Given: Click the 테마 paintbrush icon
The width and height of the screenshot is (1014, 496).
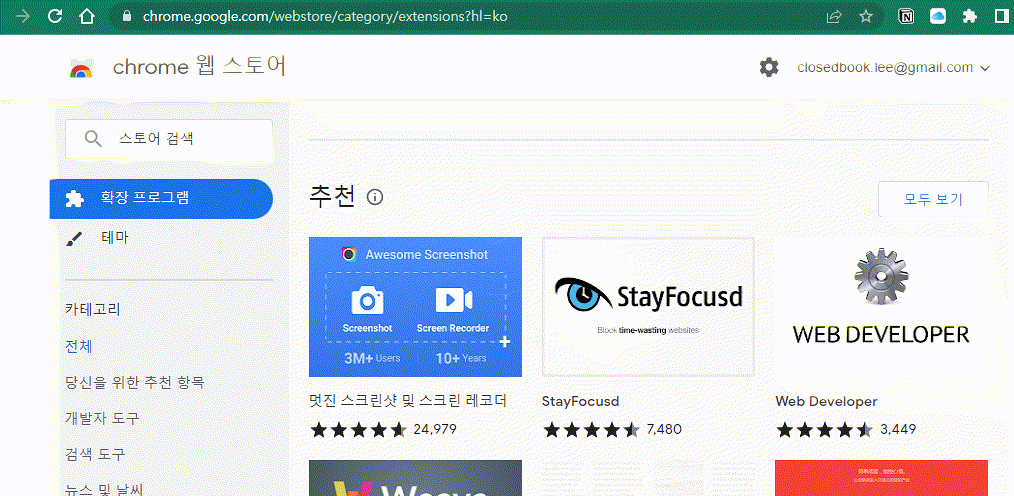Looking at the screenshot, I should coord(74,239).
